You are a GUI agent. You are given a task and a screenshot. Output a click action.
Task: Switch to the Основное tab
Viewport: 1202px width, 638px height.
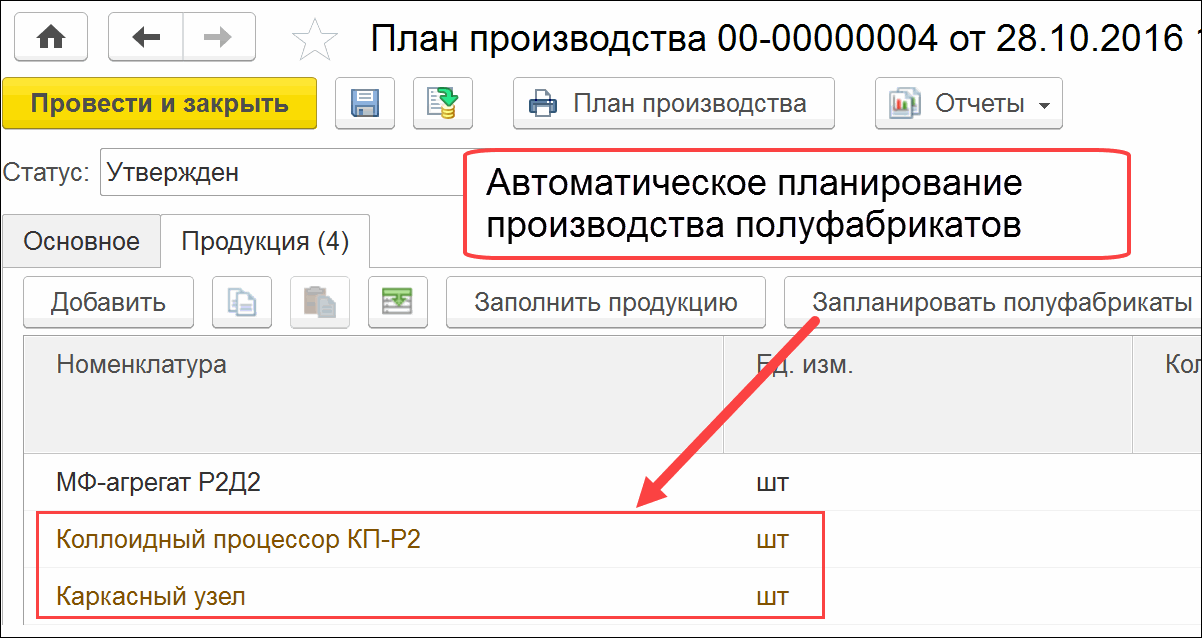(81, 241)
